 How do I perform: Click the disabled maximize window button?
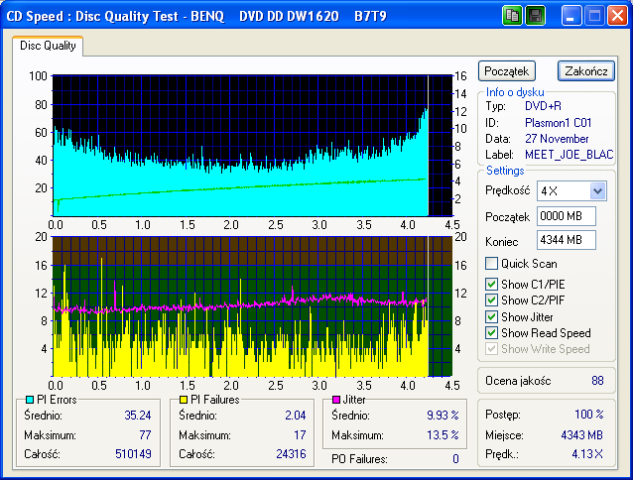point(594,16)
